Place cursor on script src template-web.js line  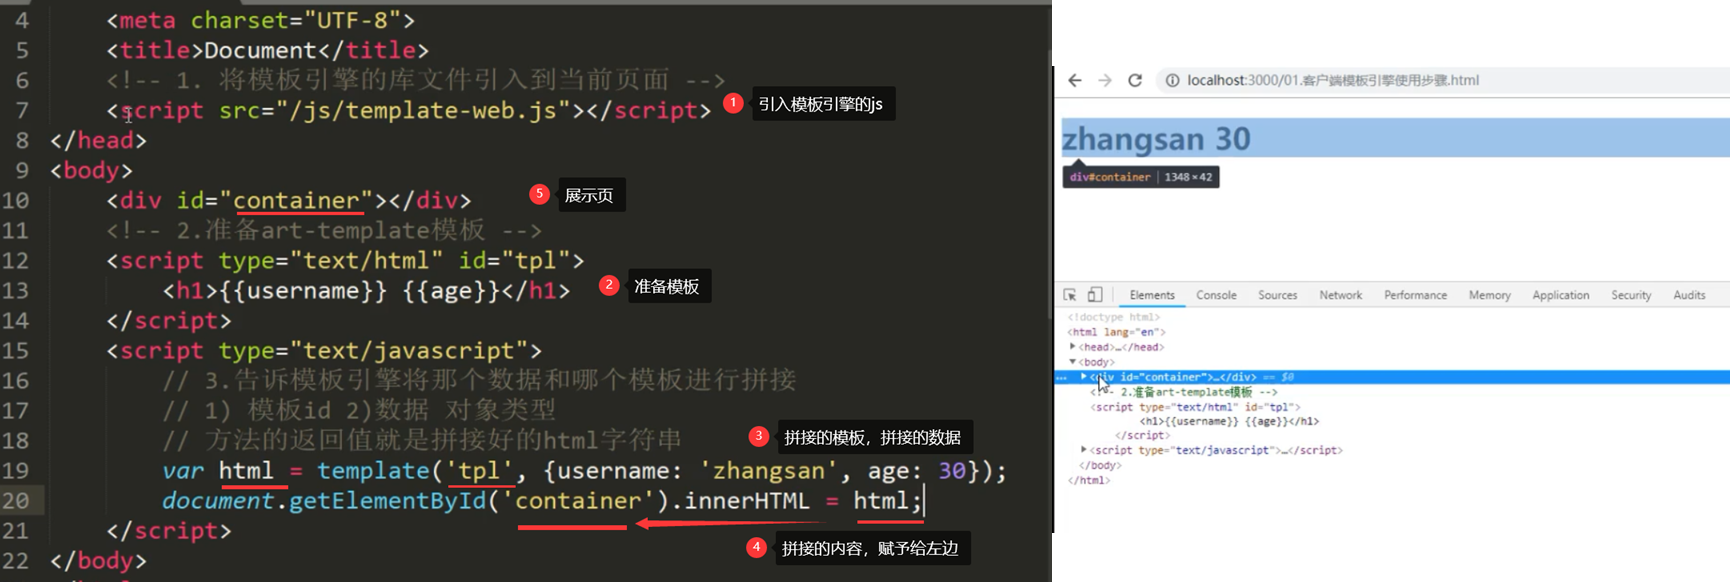(408, 110)
